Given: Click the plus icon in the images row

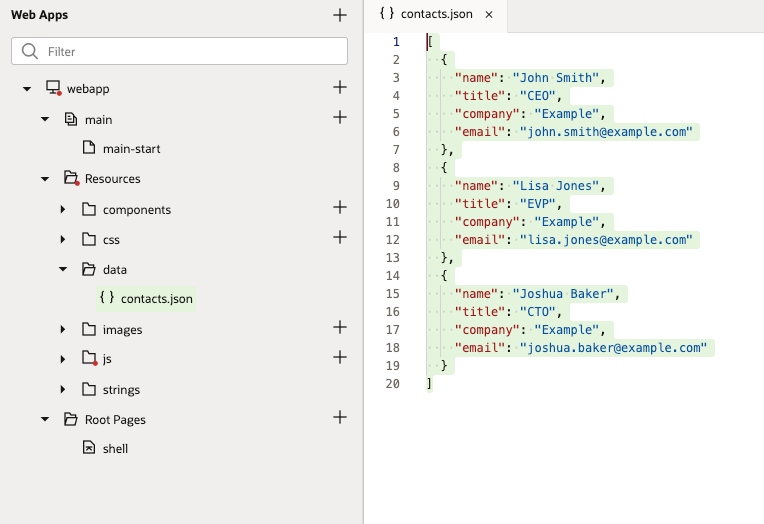Looking at the screenshot, I should [x=340, y=327].
